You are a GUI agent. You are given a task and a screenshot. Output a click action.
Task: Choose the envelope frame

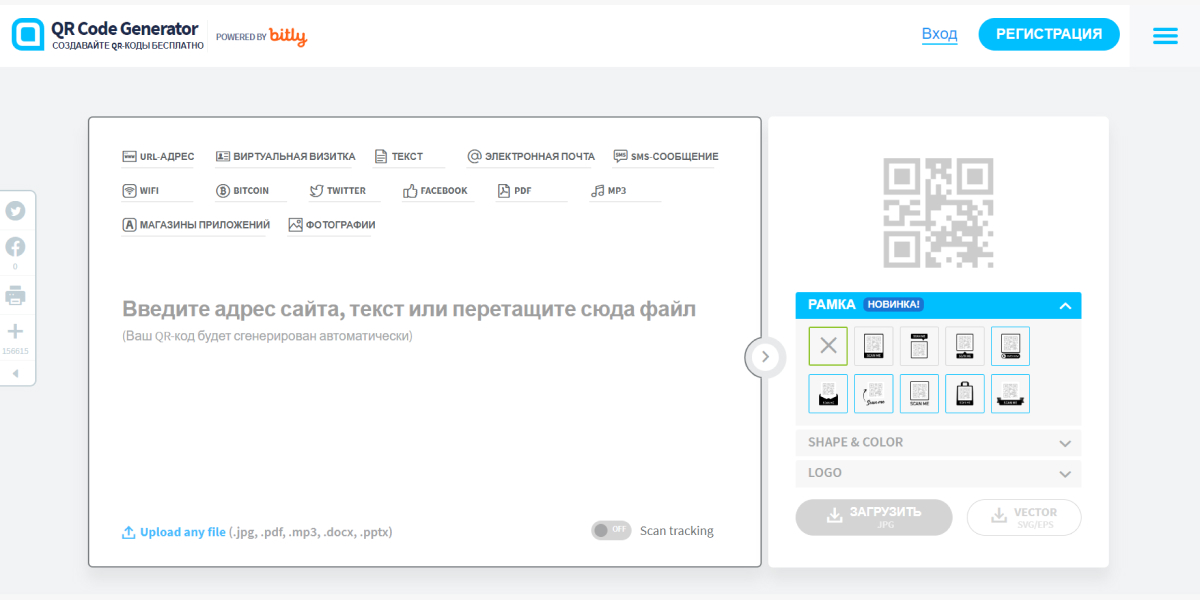pyautogui.click(x=828, y=394)
